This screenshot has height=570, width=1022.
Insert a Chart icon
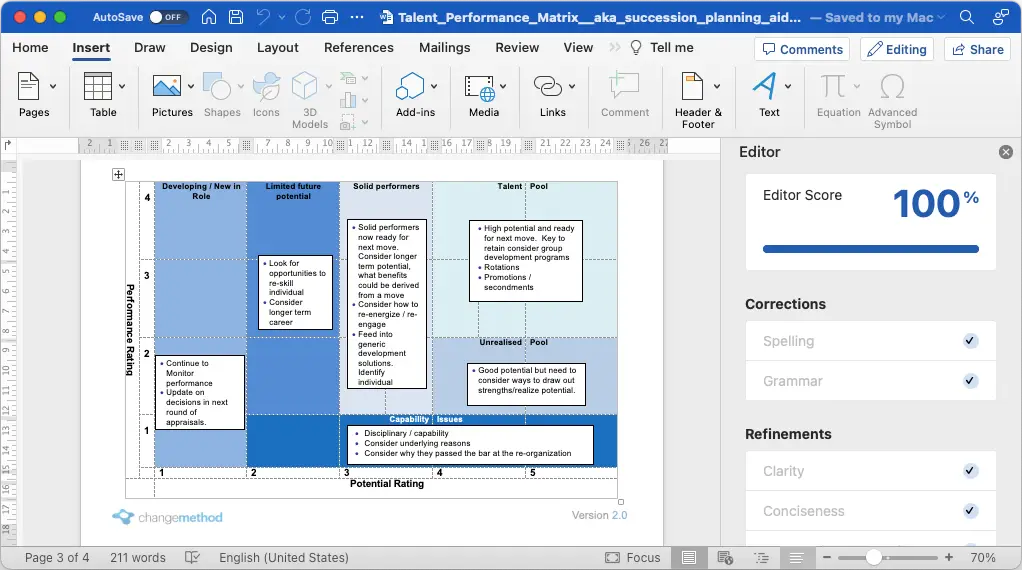click(x=349, y=100)
